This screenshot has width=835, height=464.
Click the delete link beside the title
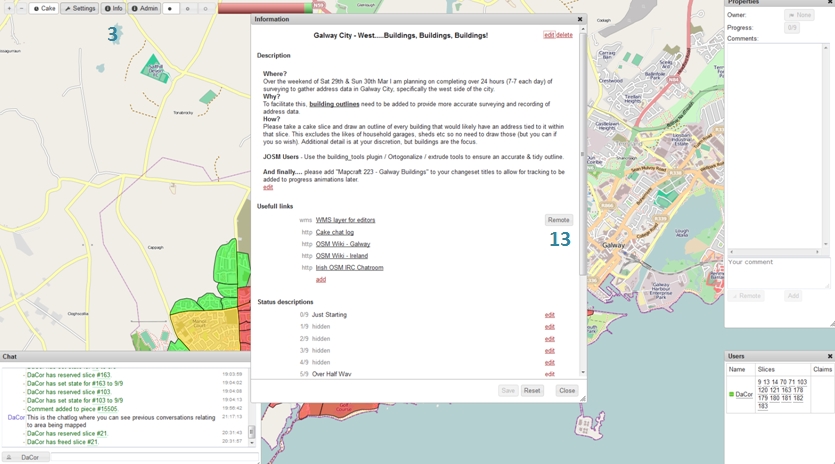tap(564, 35)
